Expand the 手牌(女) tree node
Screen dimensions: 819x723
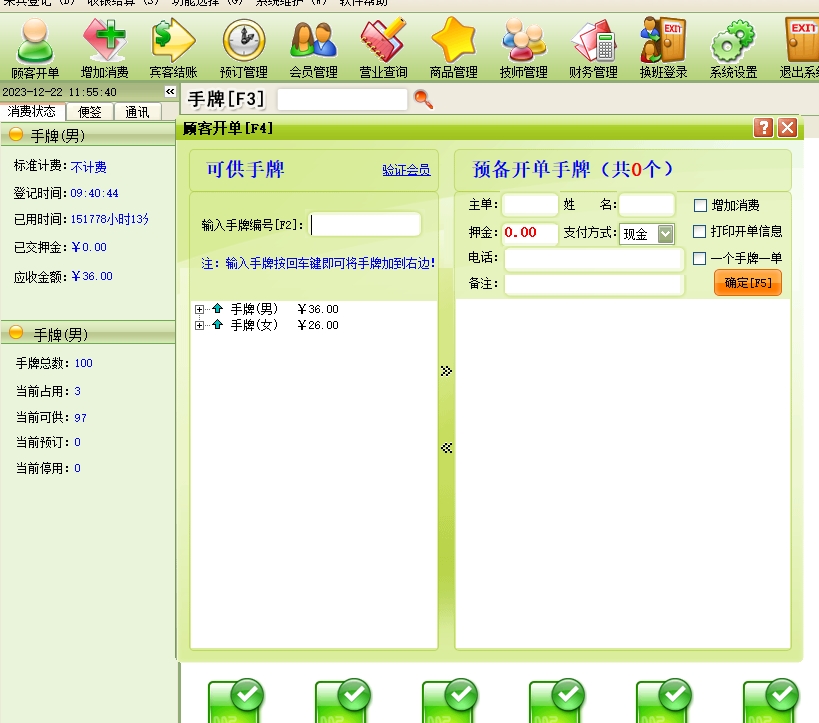(x=200, y=326)
